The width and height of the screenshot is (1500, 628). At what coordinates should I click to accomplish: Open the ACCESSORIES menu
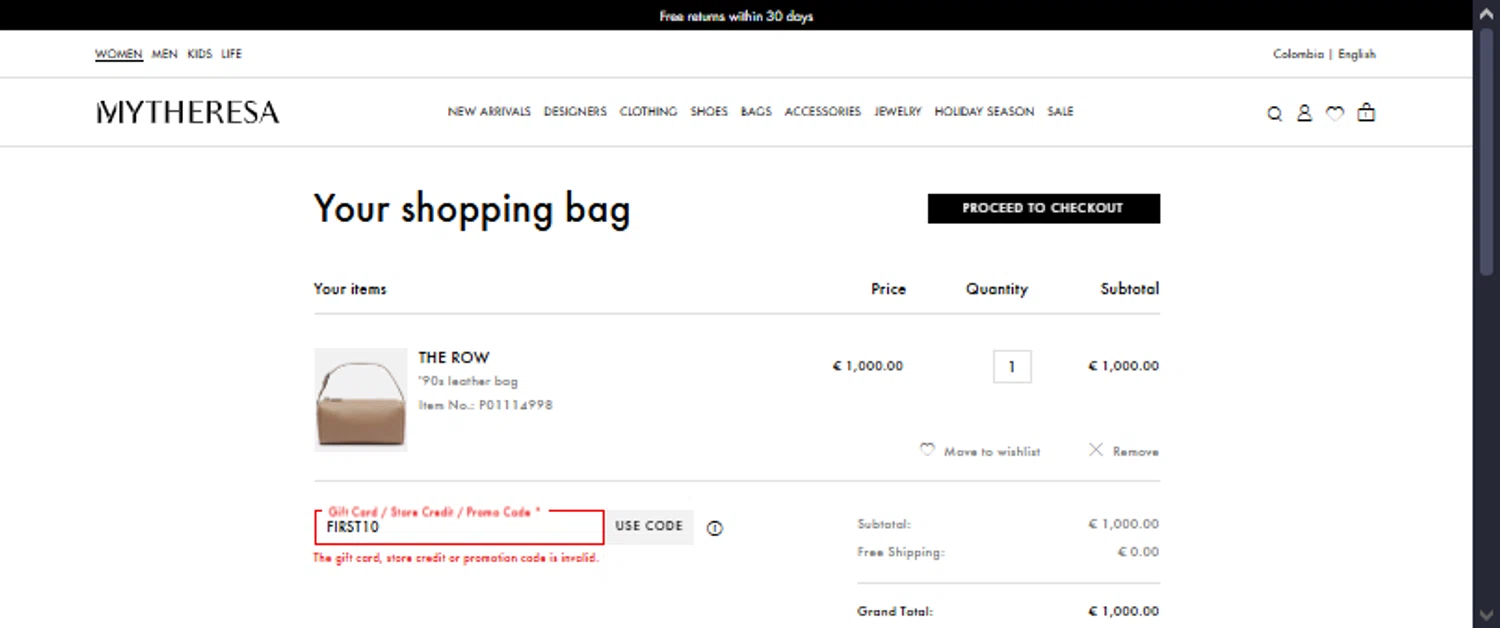823,112
